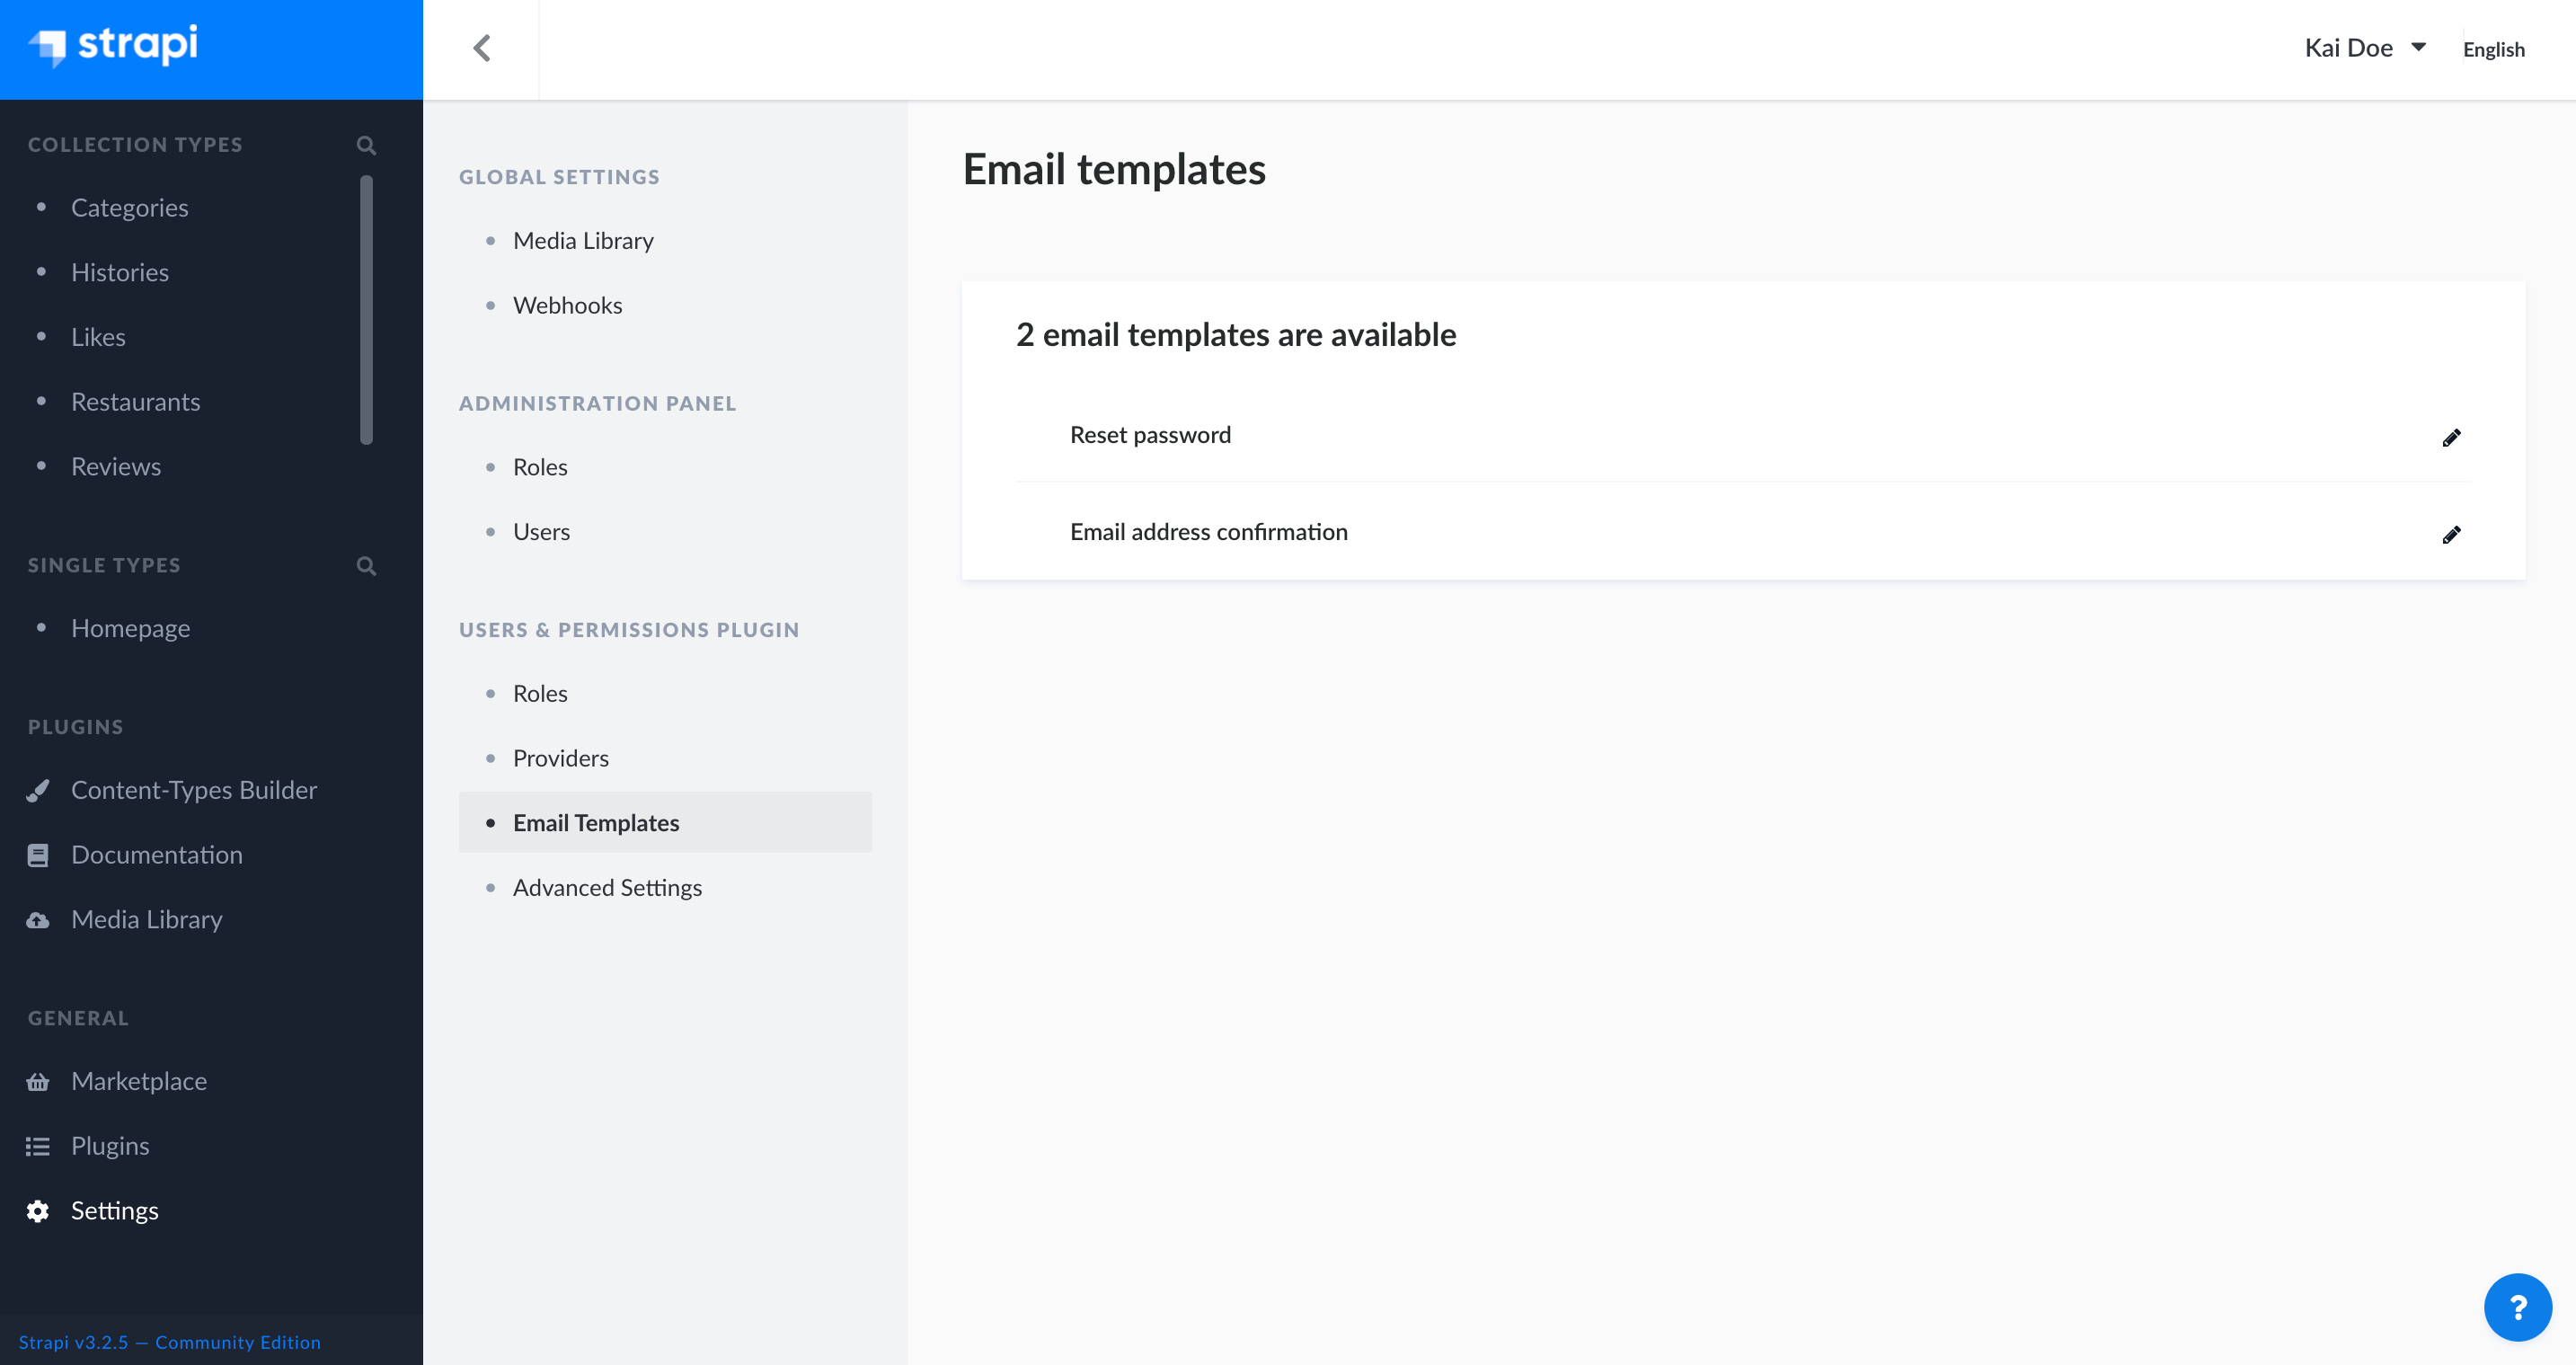Navigate to Providers settings page

[x=561, y=757]
